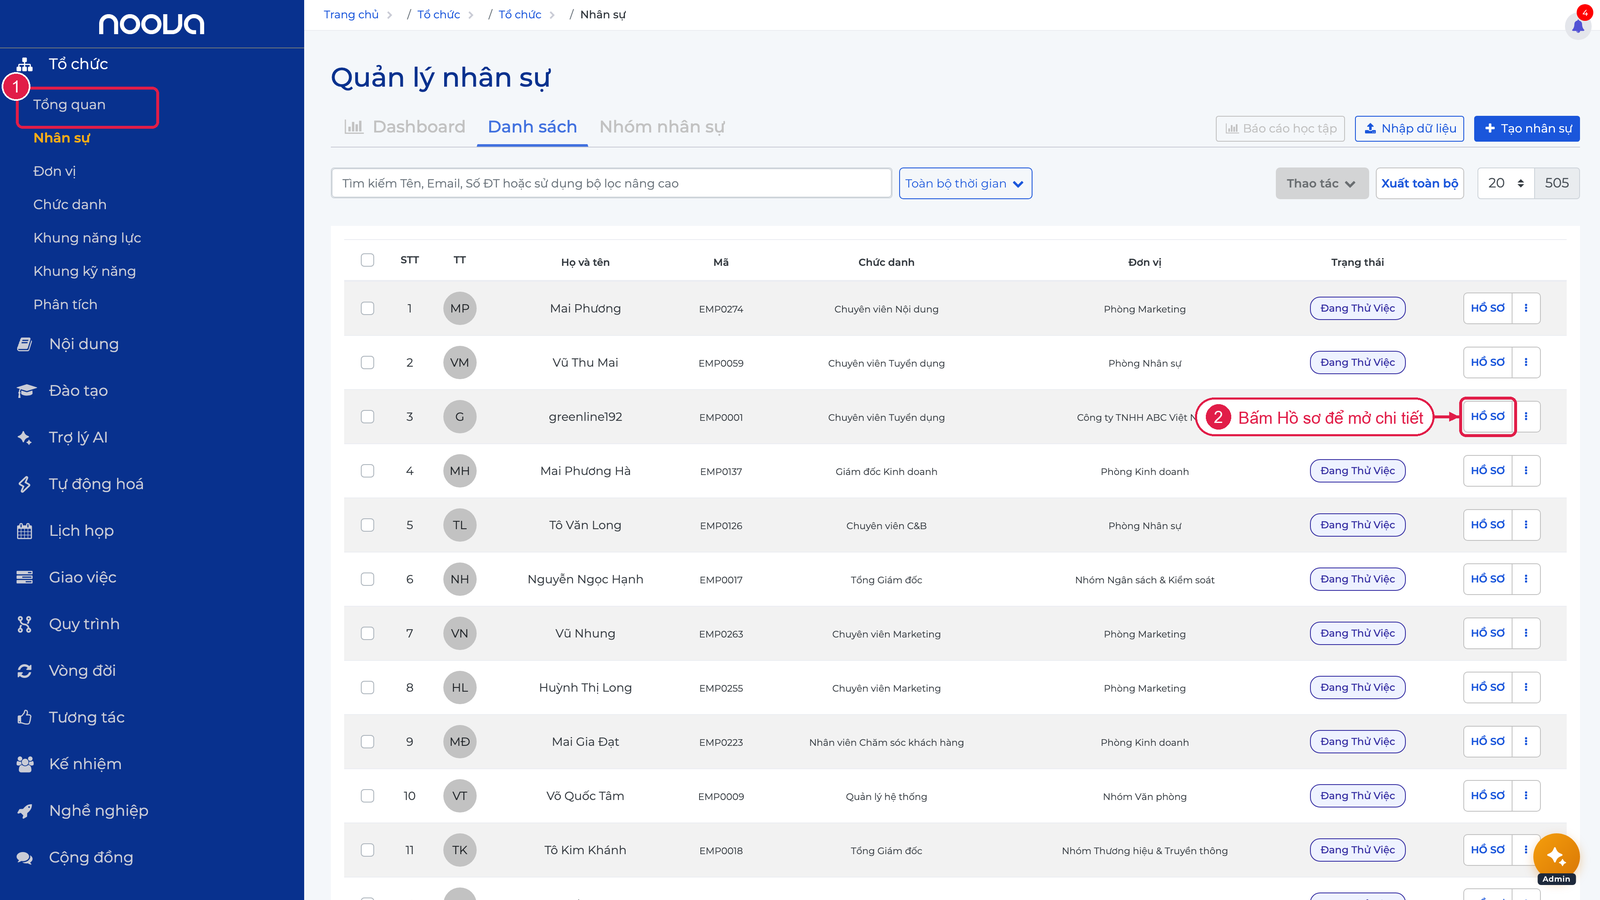
Task: Select the checkbox for Mai Phương Hà
Action: pos(367,470)
